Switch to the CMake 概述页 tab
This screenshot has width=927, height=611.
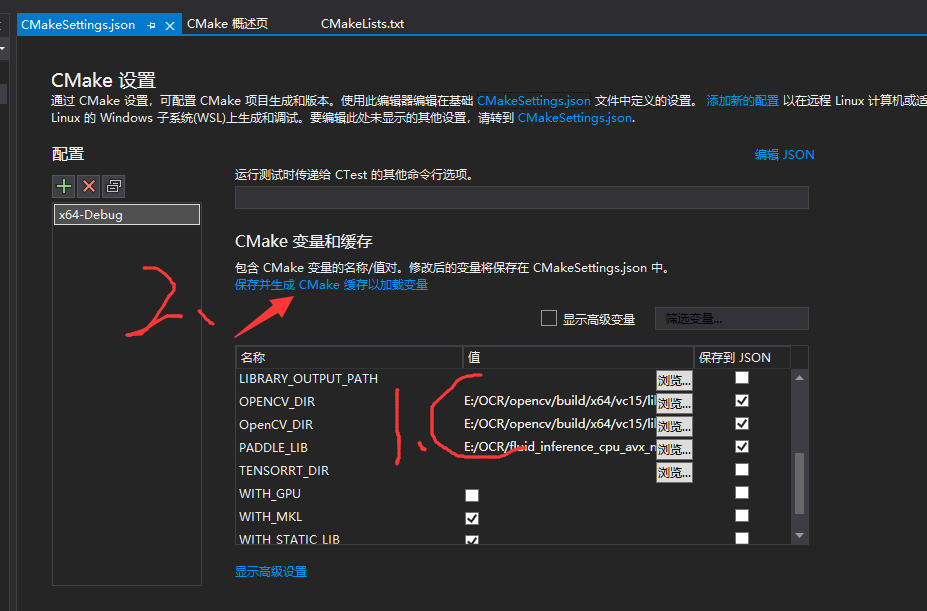(227, 23)
